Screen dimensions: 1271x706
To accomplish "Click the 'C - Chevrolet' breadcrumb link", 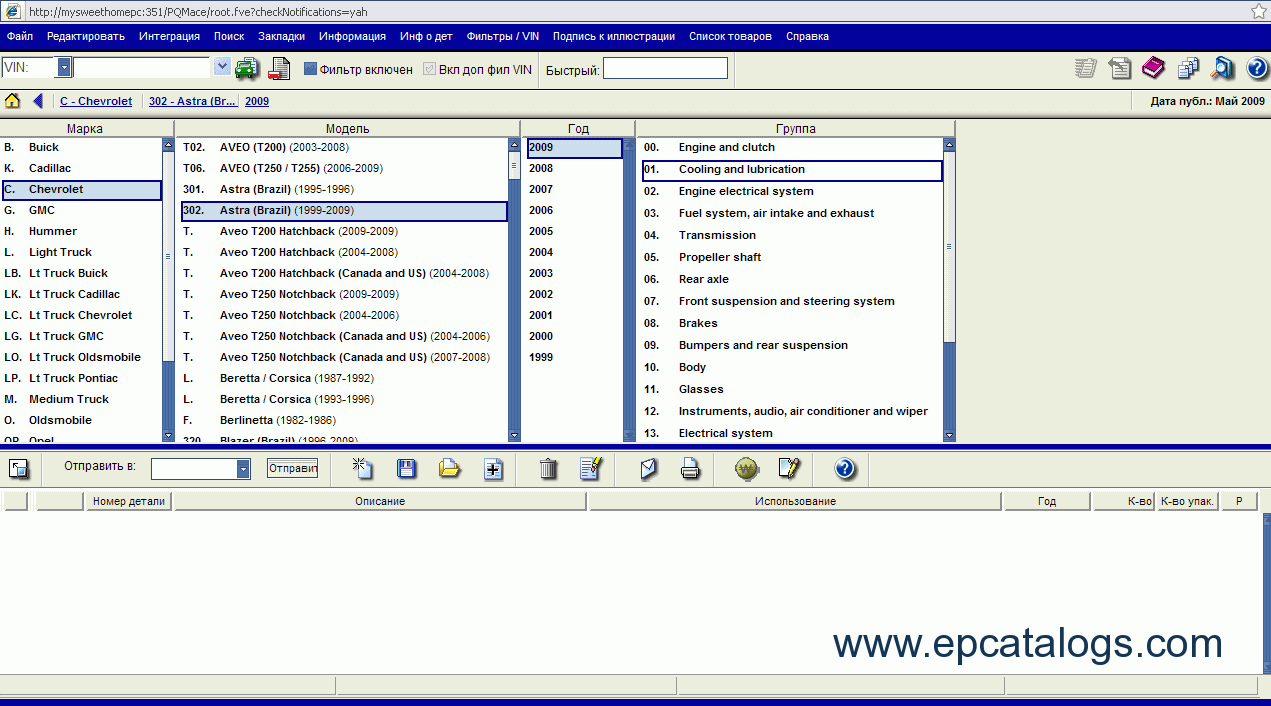I will point(96,101).
